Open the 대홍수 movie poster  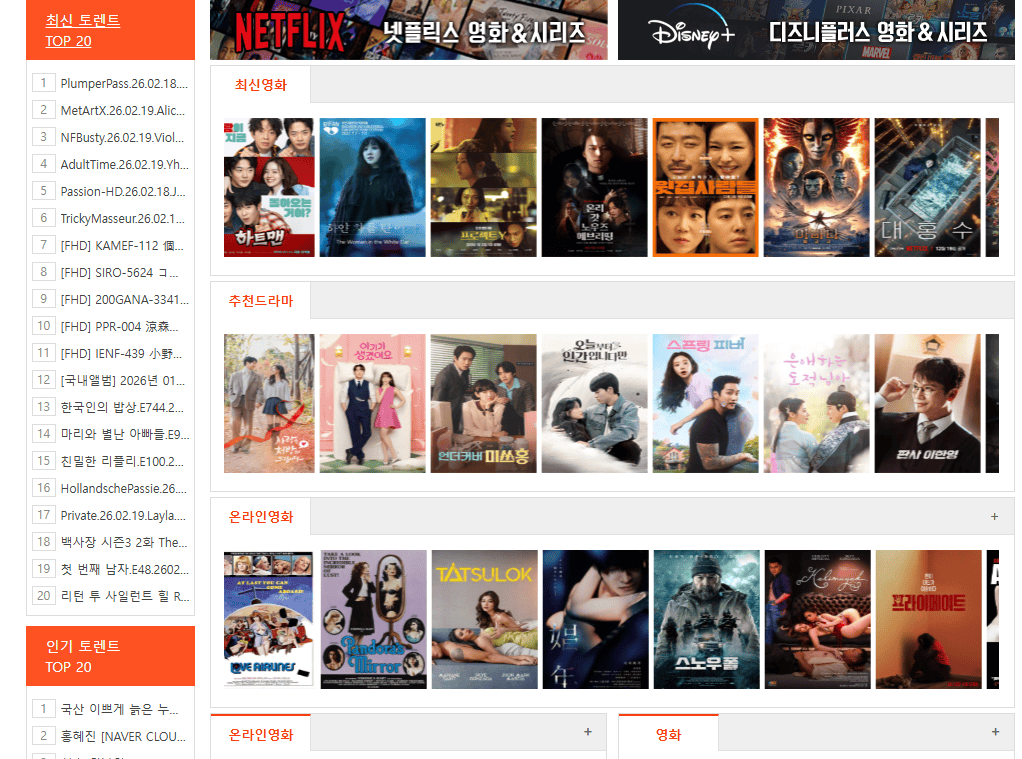(927, 187)
